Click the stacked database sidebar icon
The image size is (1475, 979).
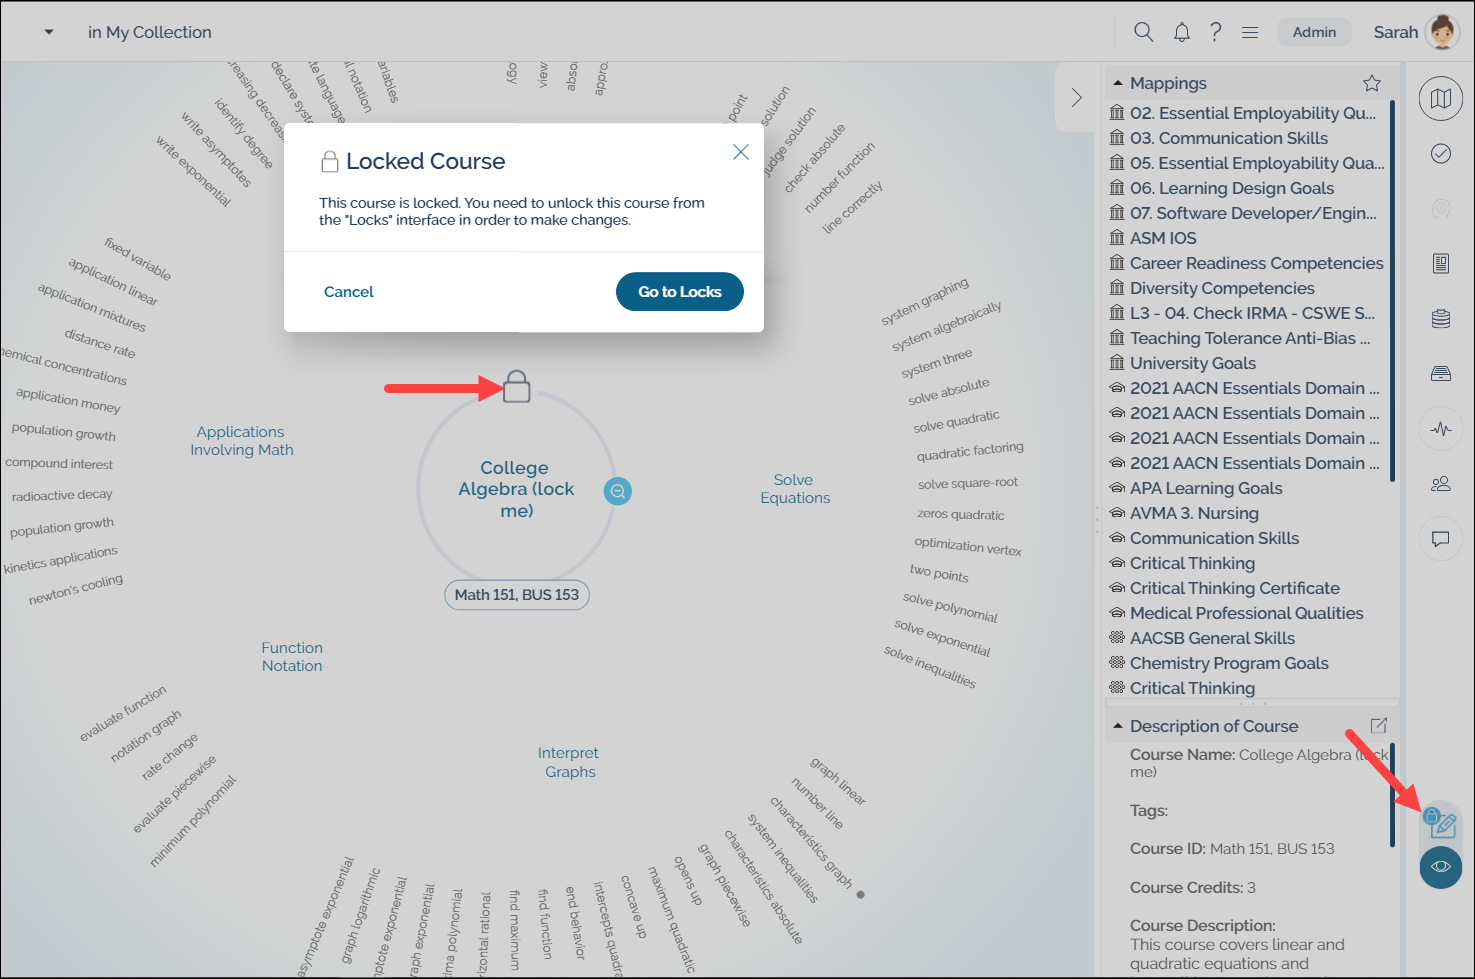tap(1440, 318)
